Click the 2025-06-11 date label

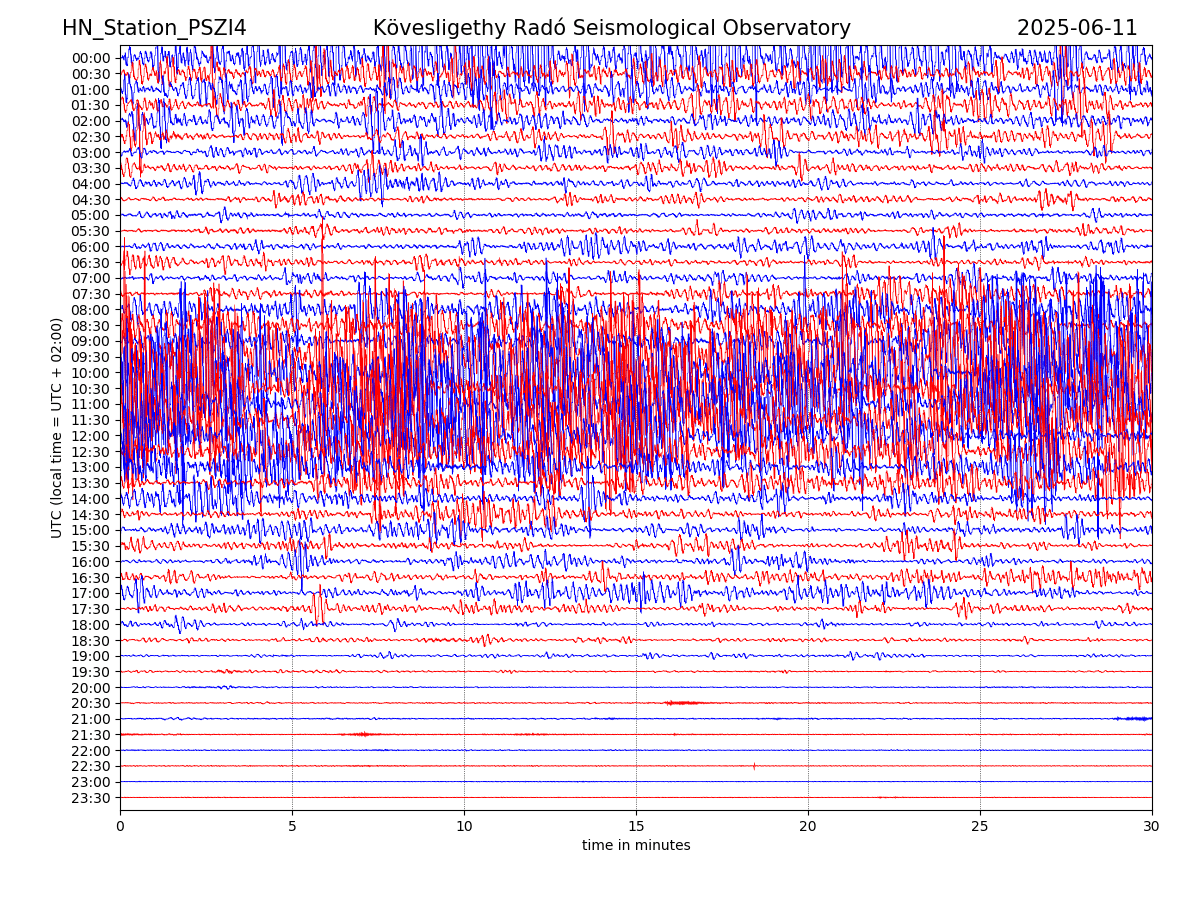pyautogui.click(x=1077, y=29)
